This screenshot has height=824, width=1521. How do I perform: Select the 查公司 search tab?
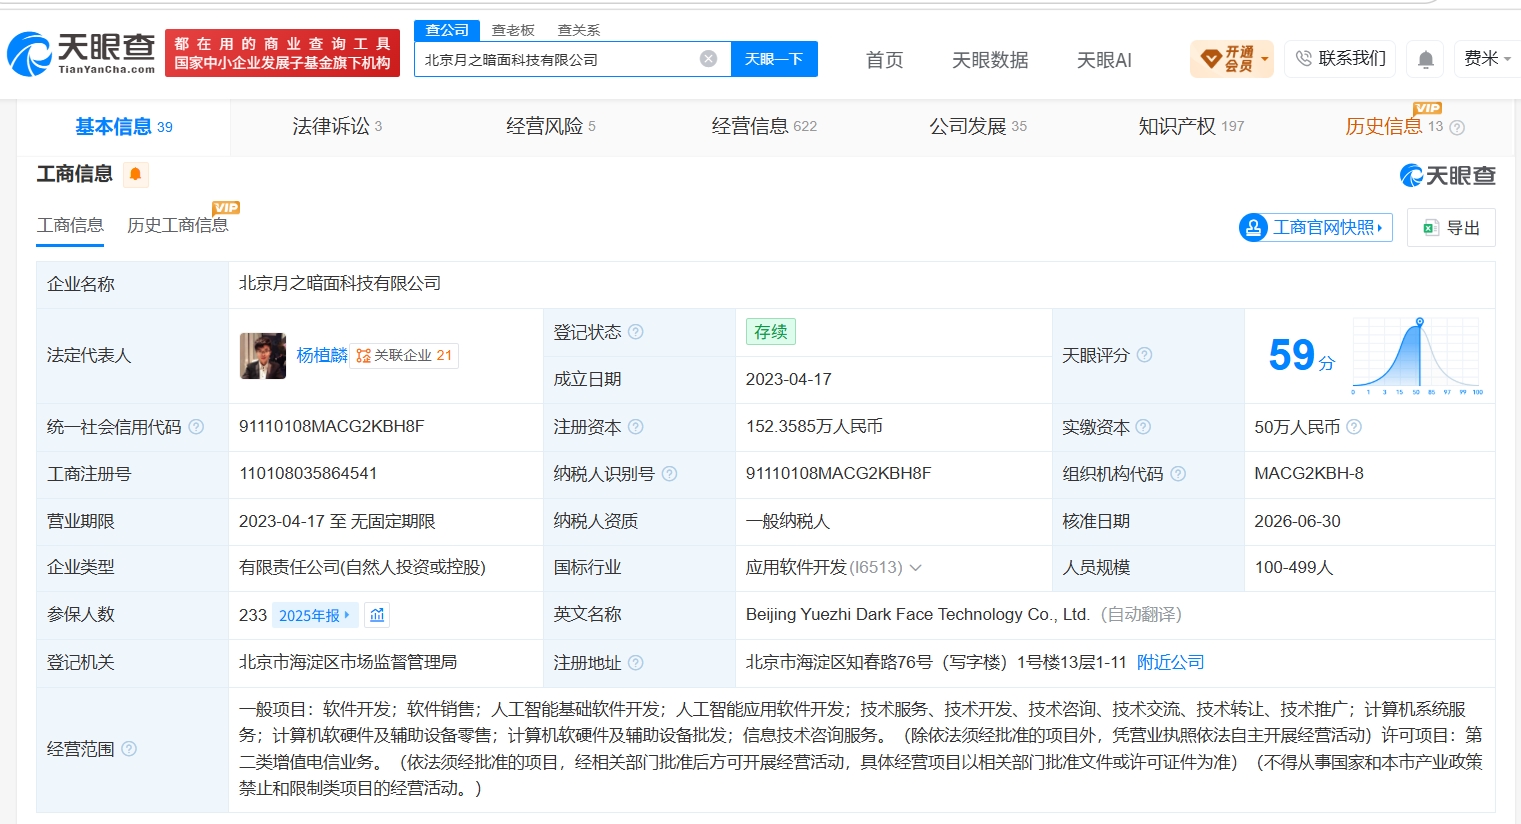tap(447, 30)
